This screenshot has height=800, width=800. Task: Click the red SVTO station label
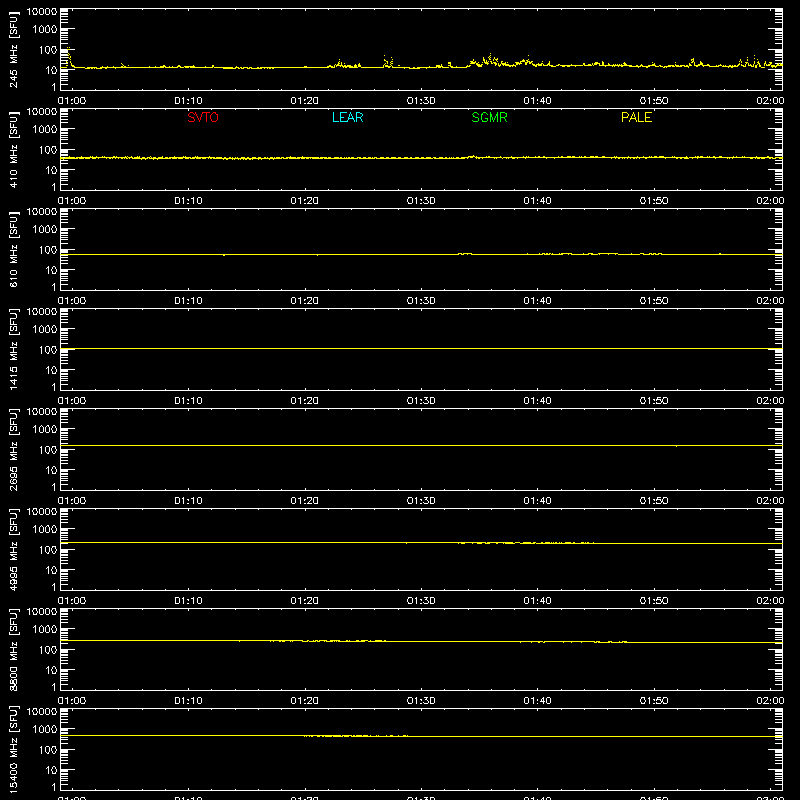coord(203,117)
